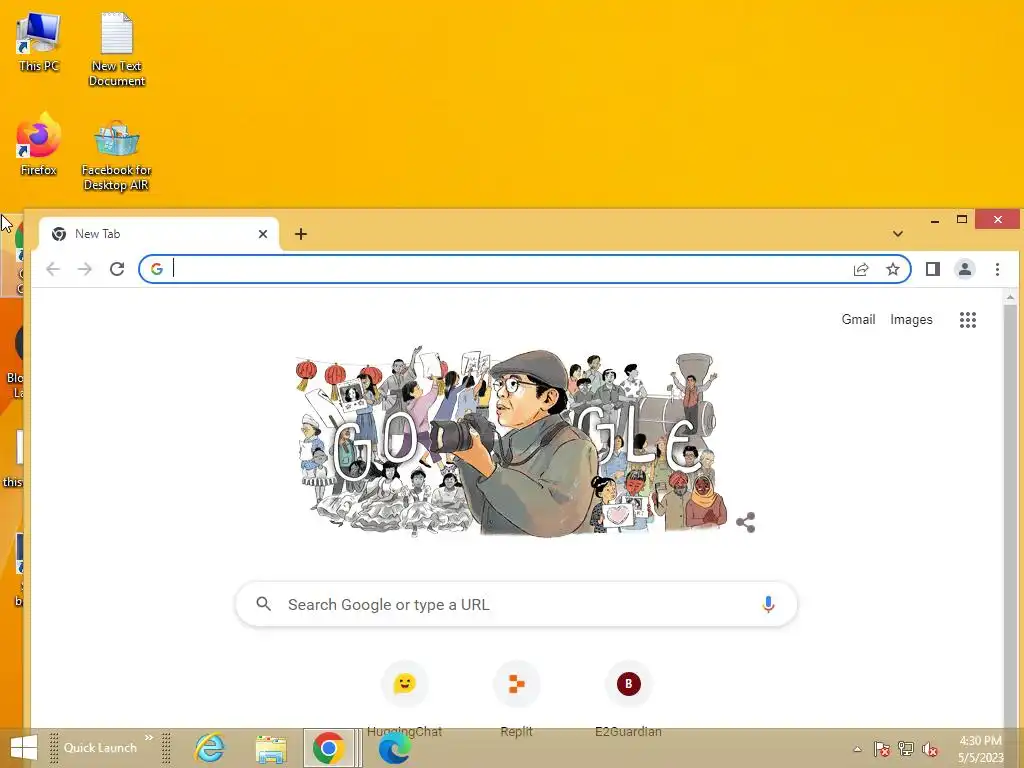Launch Internet Explorer from taskbar

coord(210,748)
